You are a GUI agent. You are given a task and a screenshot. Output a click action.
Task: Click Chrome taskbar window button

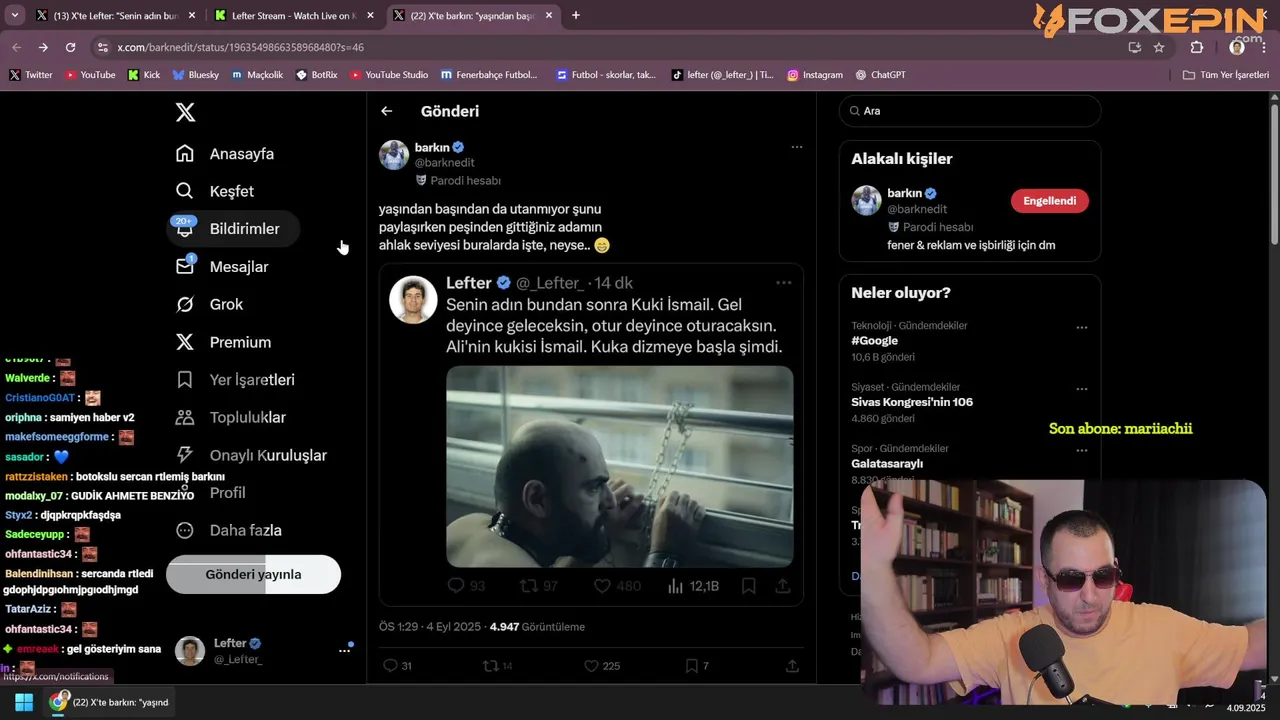point(112,702)
